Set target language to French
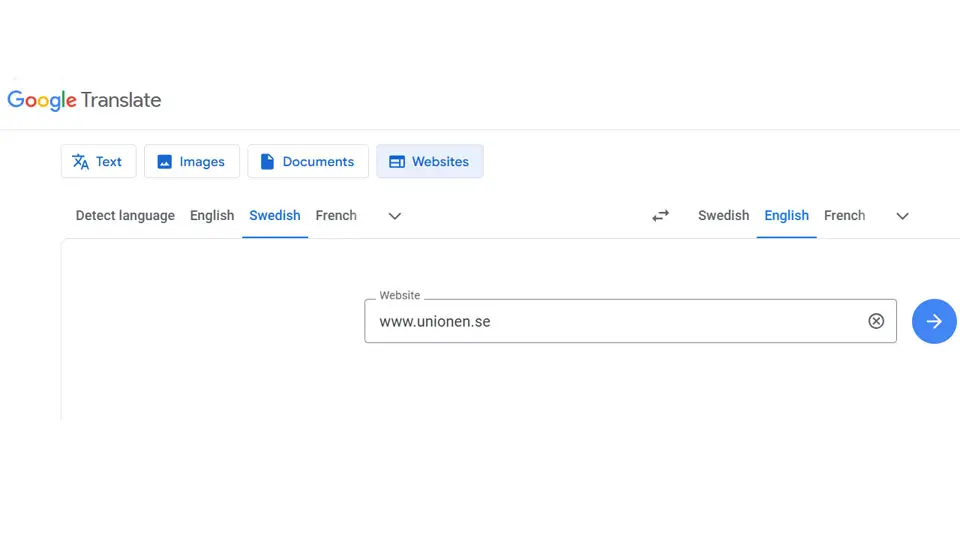Screen dimensions: 960x540 (x=844, y=216)
